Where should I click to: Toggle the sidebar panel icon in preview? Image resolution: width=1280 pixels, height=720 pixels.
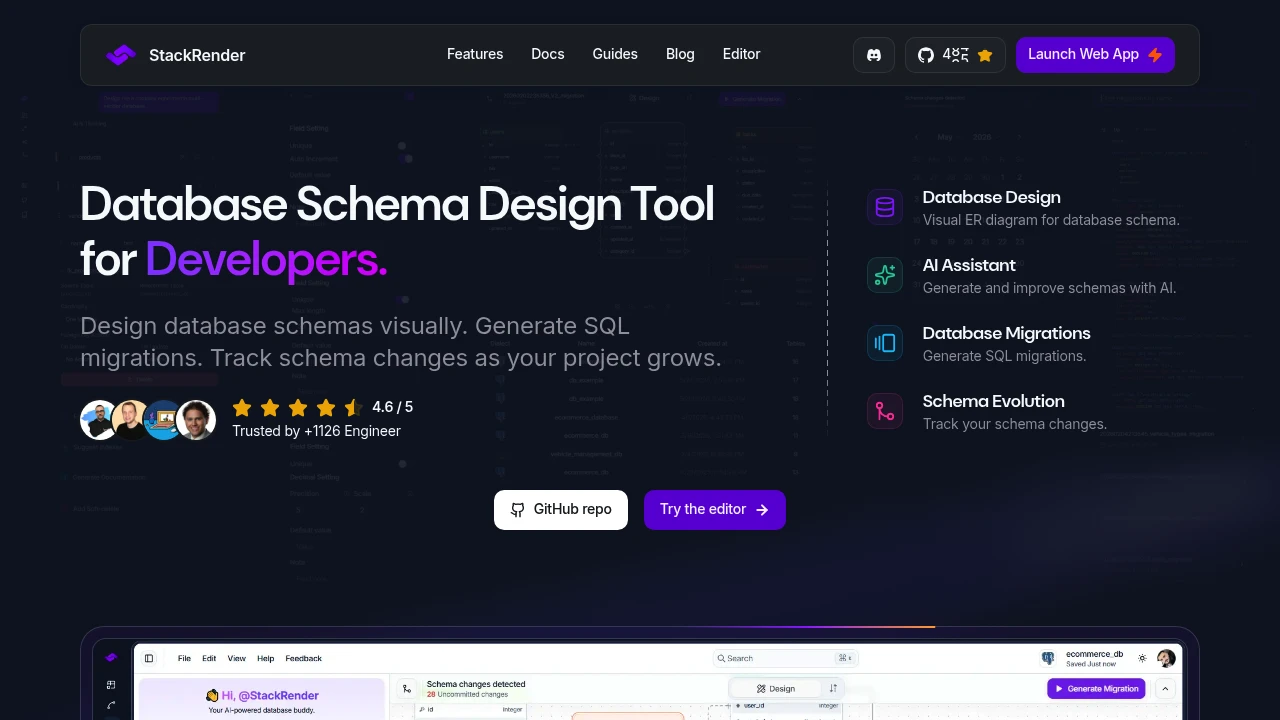click(149, 658)
